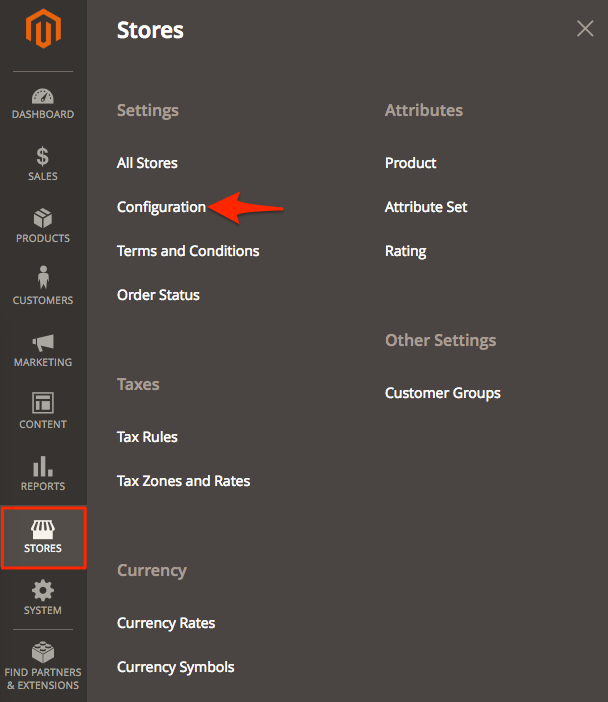This screenshot has height=702, width=608.
Task: Open the Marketing megaphone icon
Action: pyautogui.click(x=43, y=343)
